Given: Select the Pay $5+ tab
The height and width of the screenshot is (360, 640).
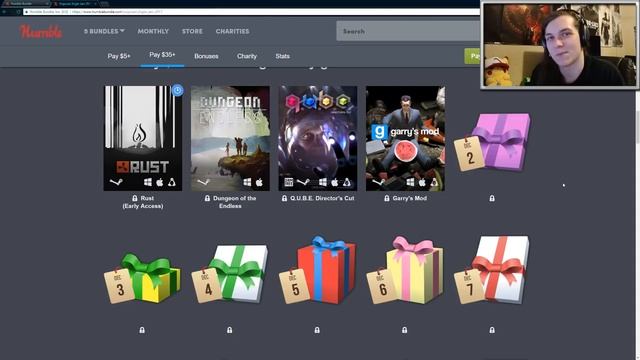Looking at the screenshot, I should [119, 56].
